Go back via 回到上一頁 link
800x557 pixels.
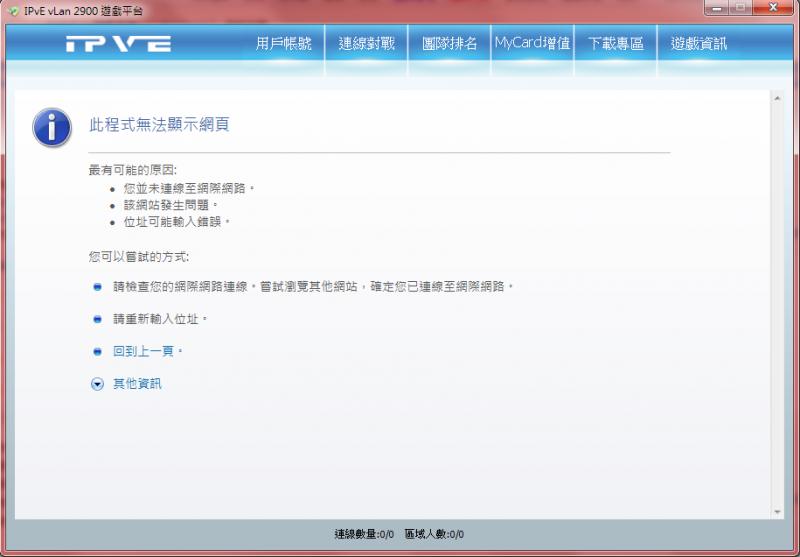point(143,351)
